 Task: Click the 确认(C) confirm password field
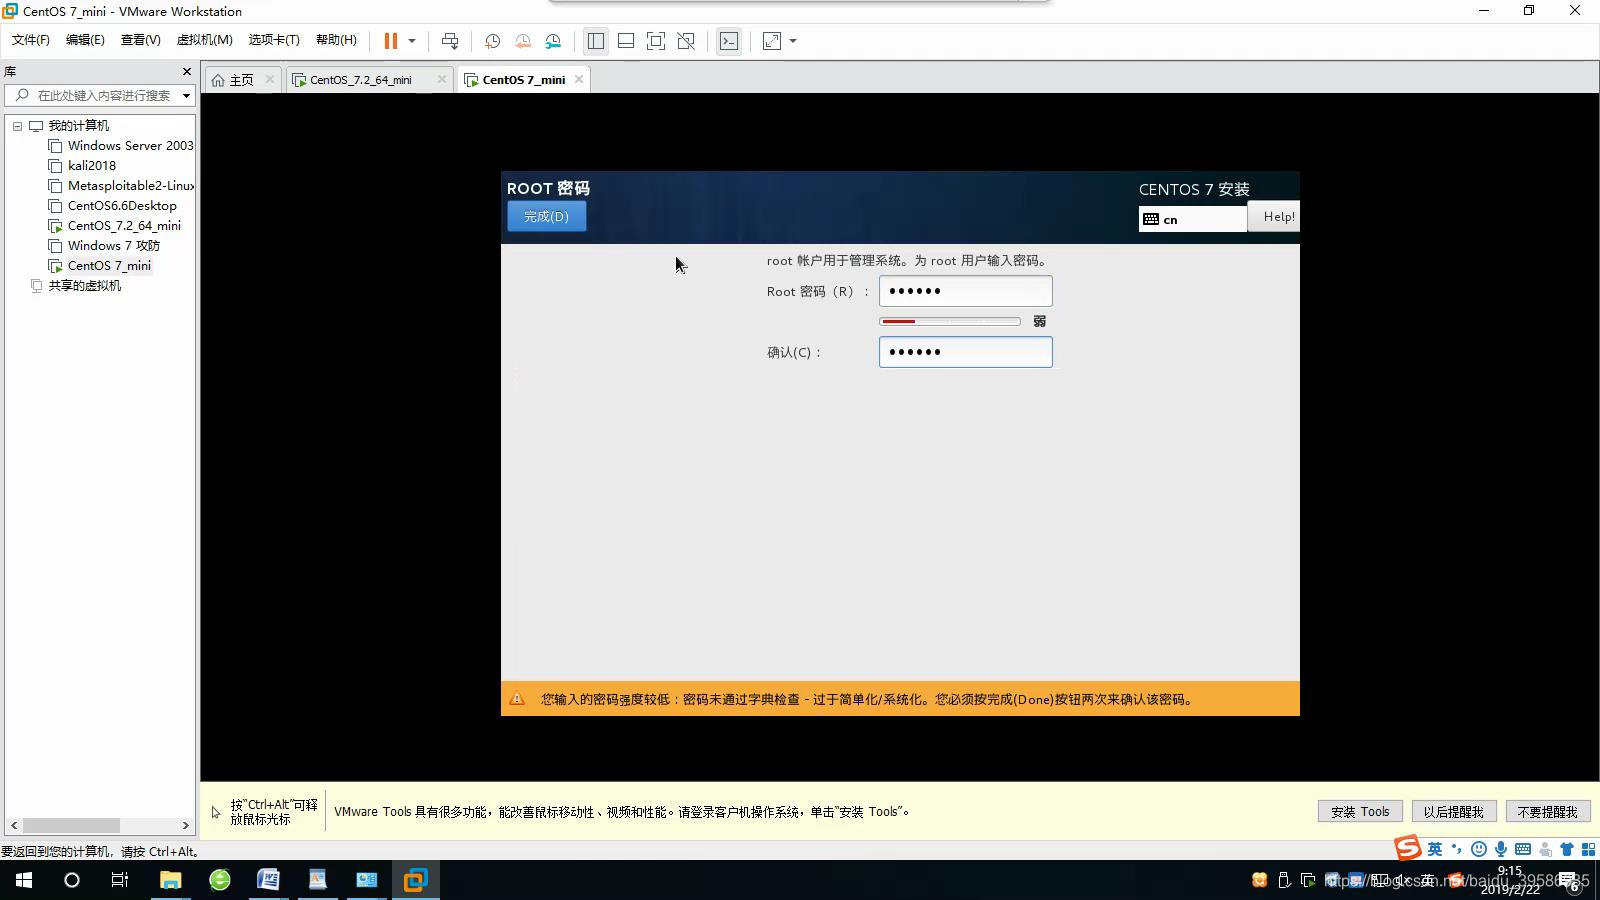click(965, 352)
